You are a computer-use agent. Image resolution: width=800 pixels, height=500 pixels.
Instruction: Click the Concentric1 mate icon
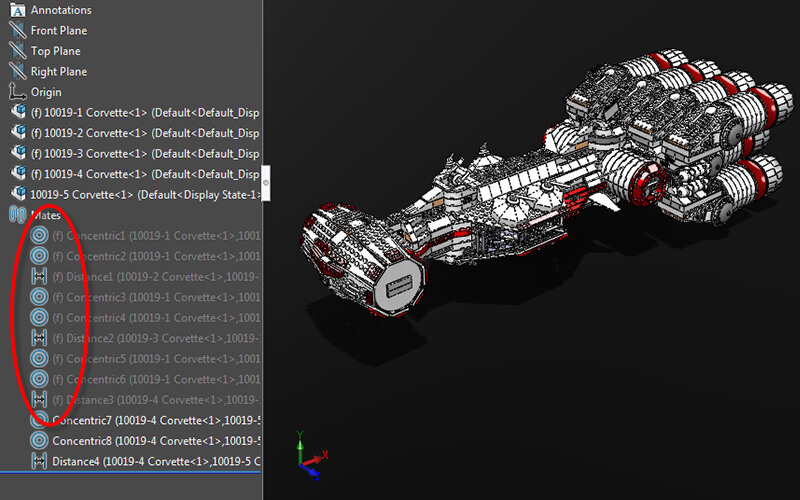(39, 235)
